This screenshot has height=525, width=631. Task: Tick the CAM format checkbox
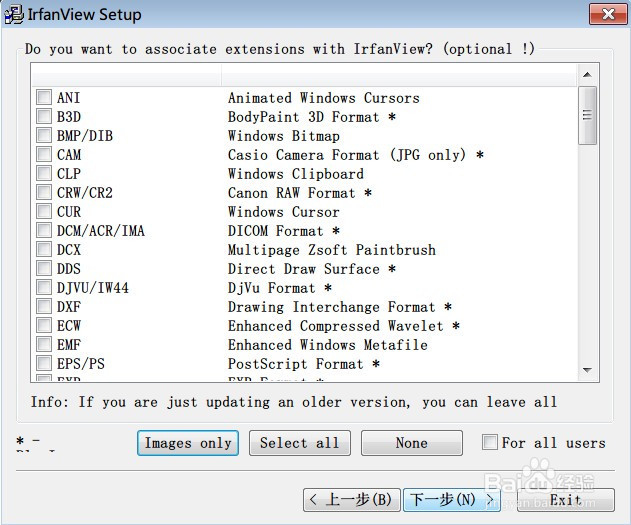click(x=44, y=154)
